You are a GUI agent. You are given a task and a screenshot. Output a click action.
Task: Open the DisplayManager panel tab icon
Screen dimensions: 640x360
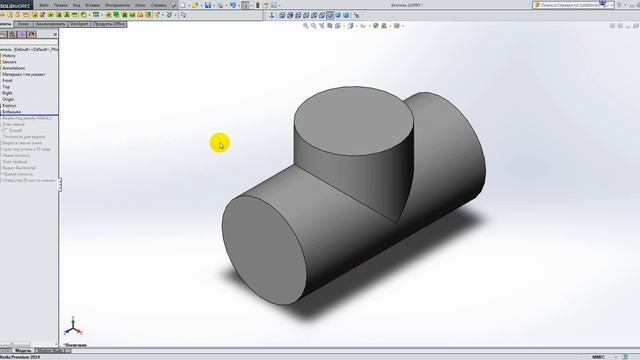tap(32, 35)
